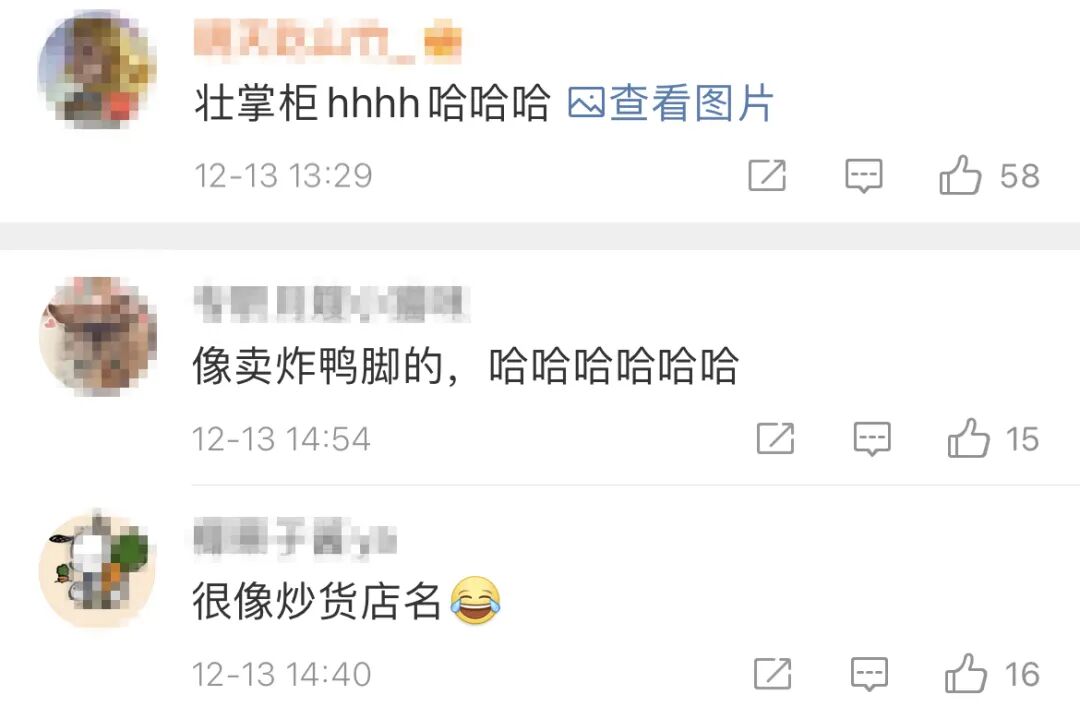Like the 壮掌柜 comment with 58 likes
Viewport: 1080px width, 707px height.
pyautogui.click(x=960, y=175)
